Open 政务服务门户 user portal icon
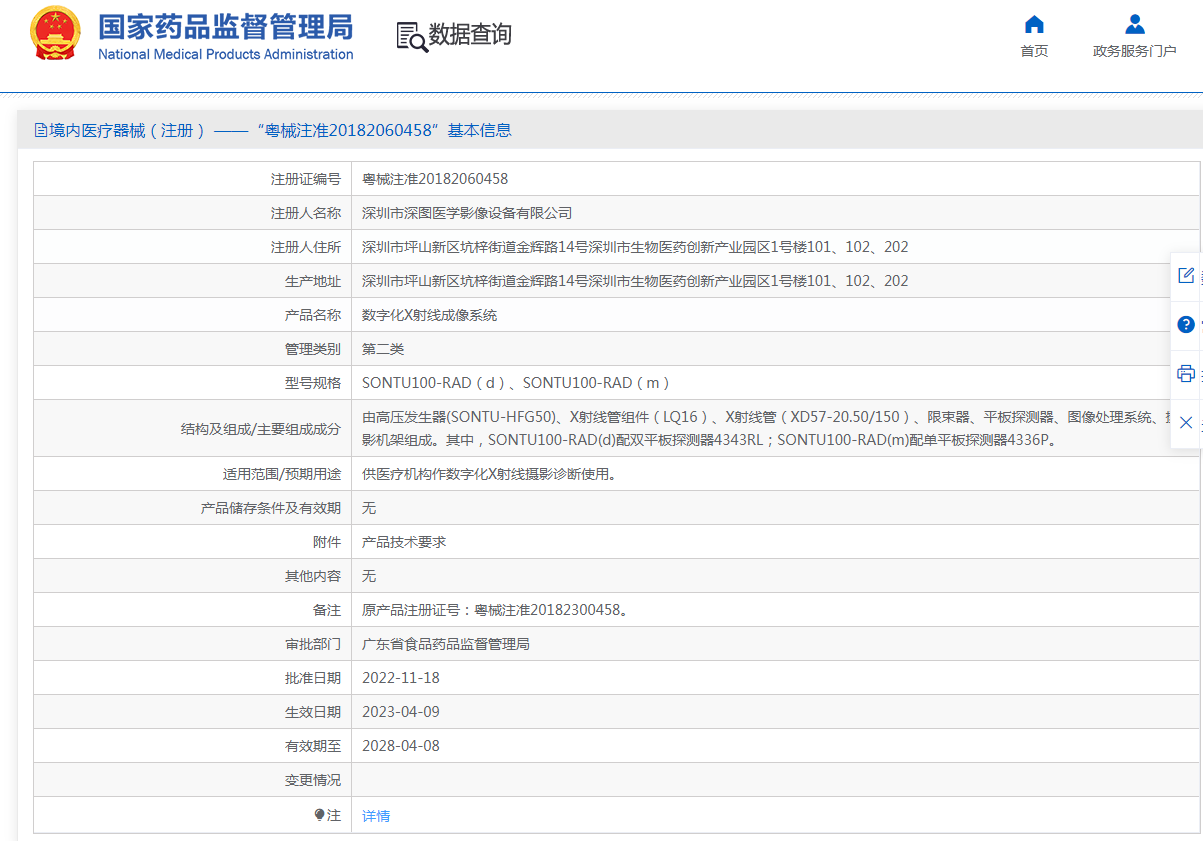Viewport: 1203px width, 841px height. (x=1134, y=24)
